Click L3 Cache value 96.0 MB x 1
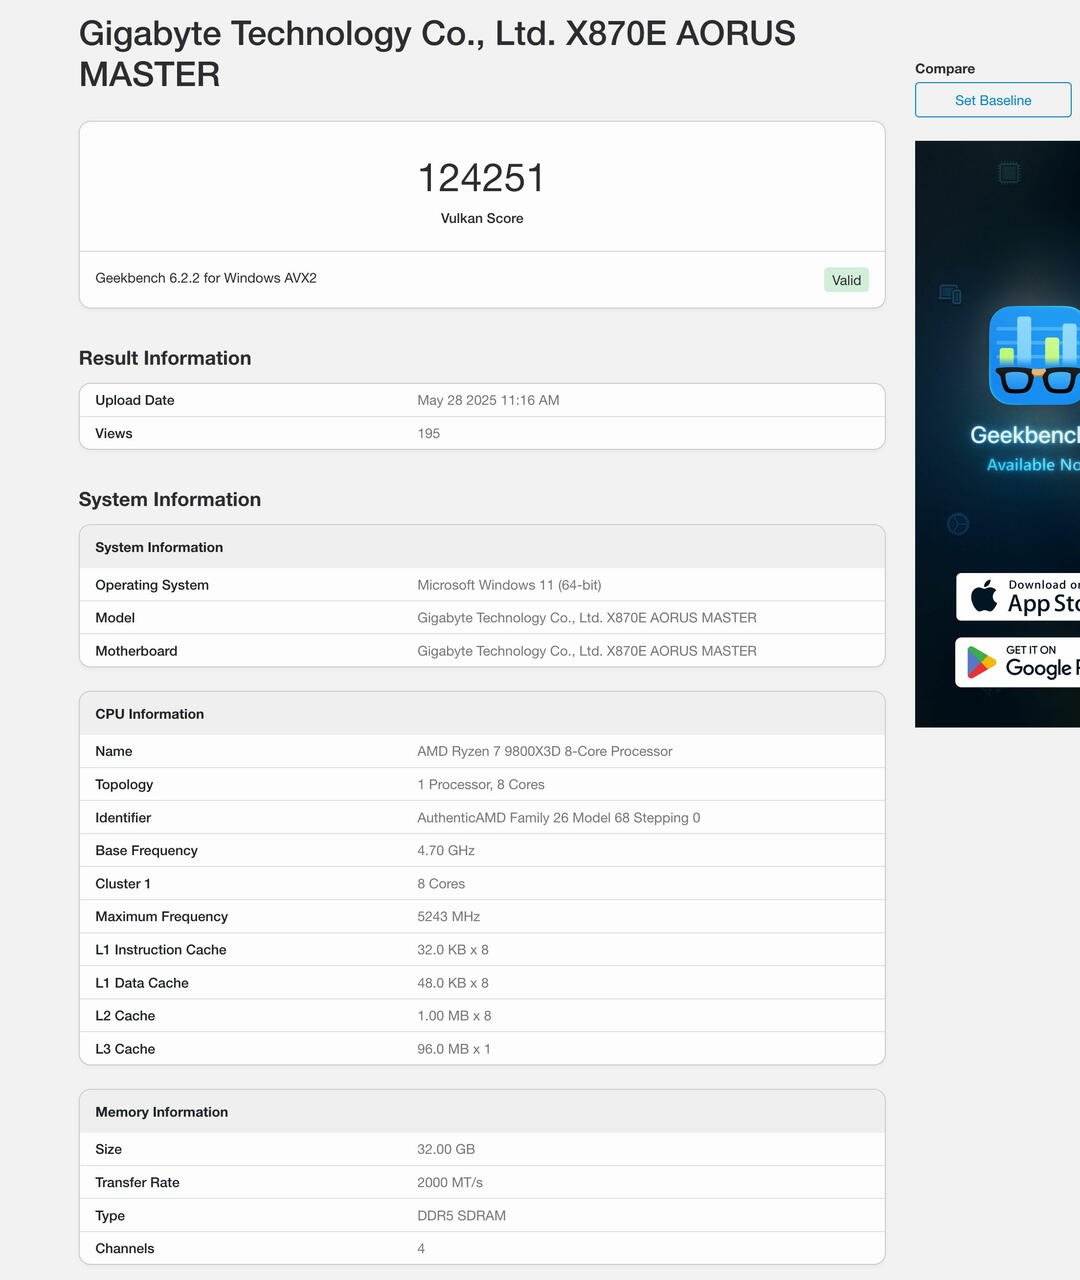This screenshot has width=1080, height=1280. tap(454, 1049)
